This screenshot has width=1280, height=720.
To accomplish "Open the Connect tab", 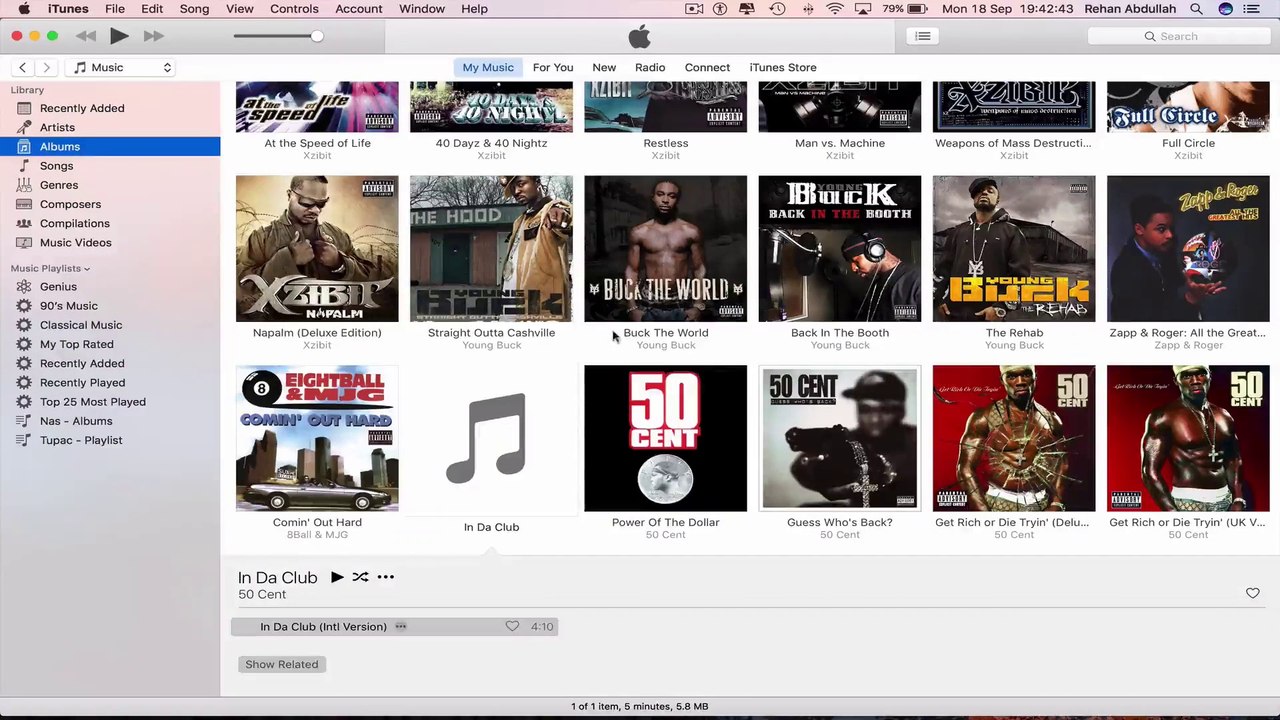I will coord(707,67).
